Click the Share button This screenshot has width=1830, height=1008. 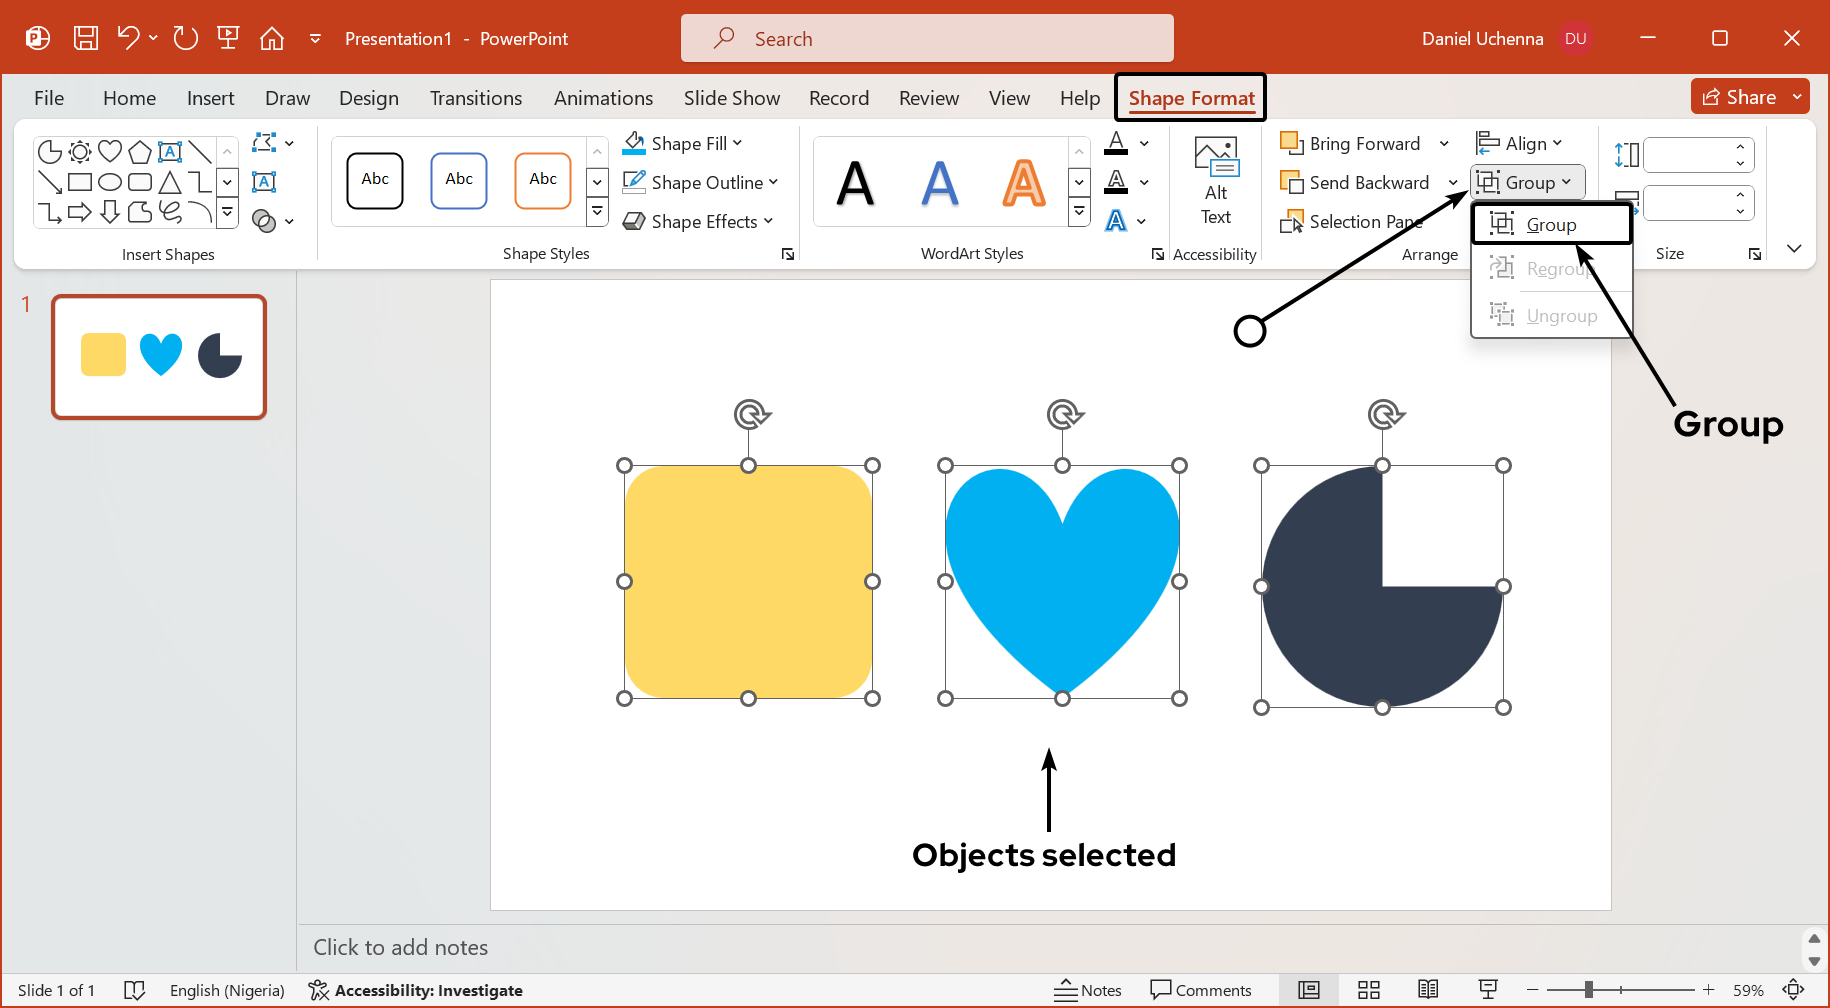pyautogui.click(x=1739, y=97)
